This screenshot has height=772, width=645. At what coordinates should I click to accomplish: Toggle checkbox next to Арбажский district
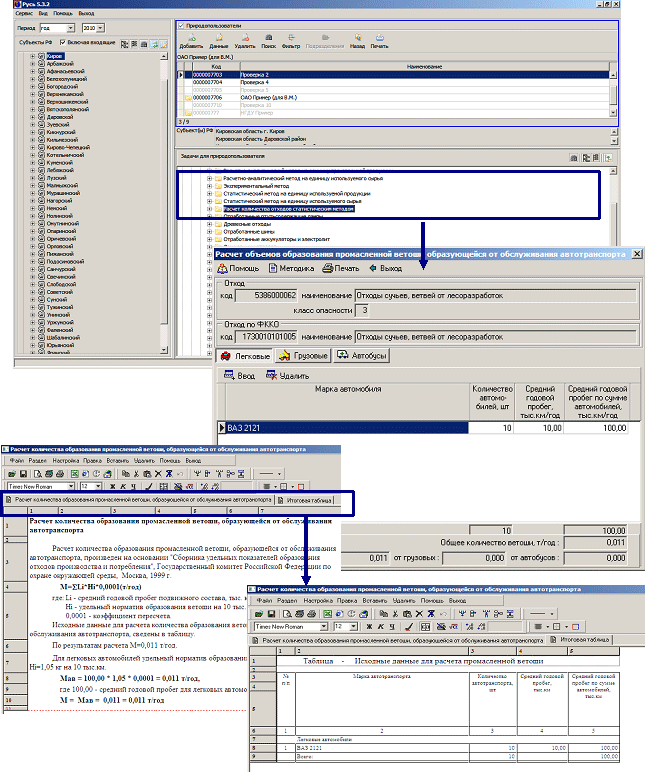[x=42, y=65]
